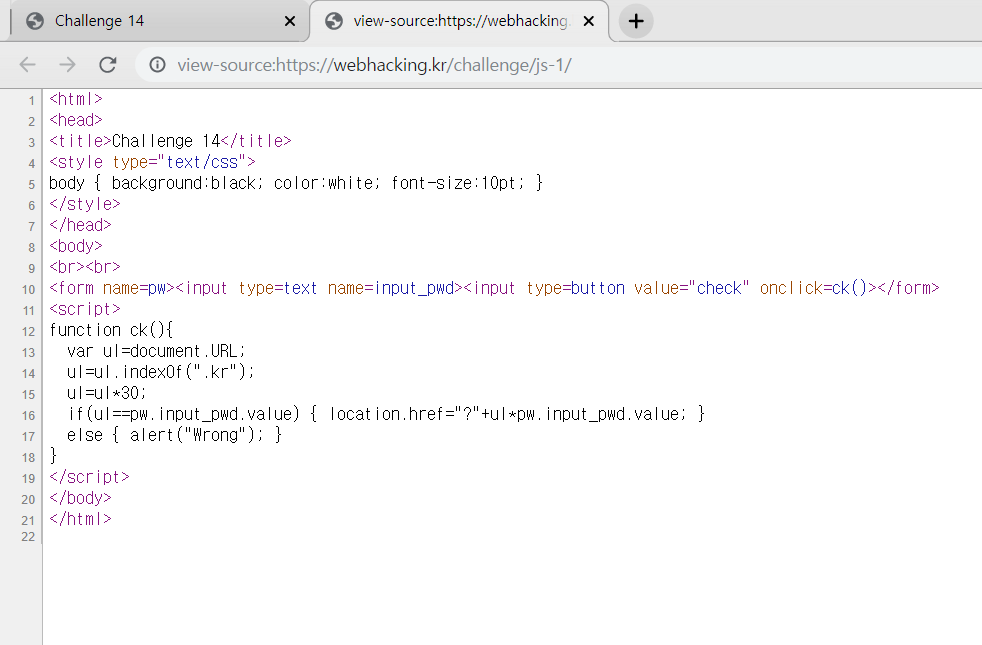Click the <br><br> line
Viewport: 982px width, 645px height.
tap(85, 267)
